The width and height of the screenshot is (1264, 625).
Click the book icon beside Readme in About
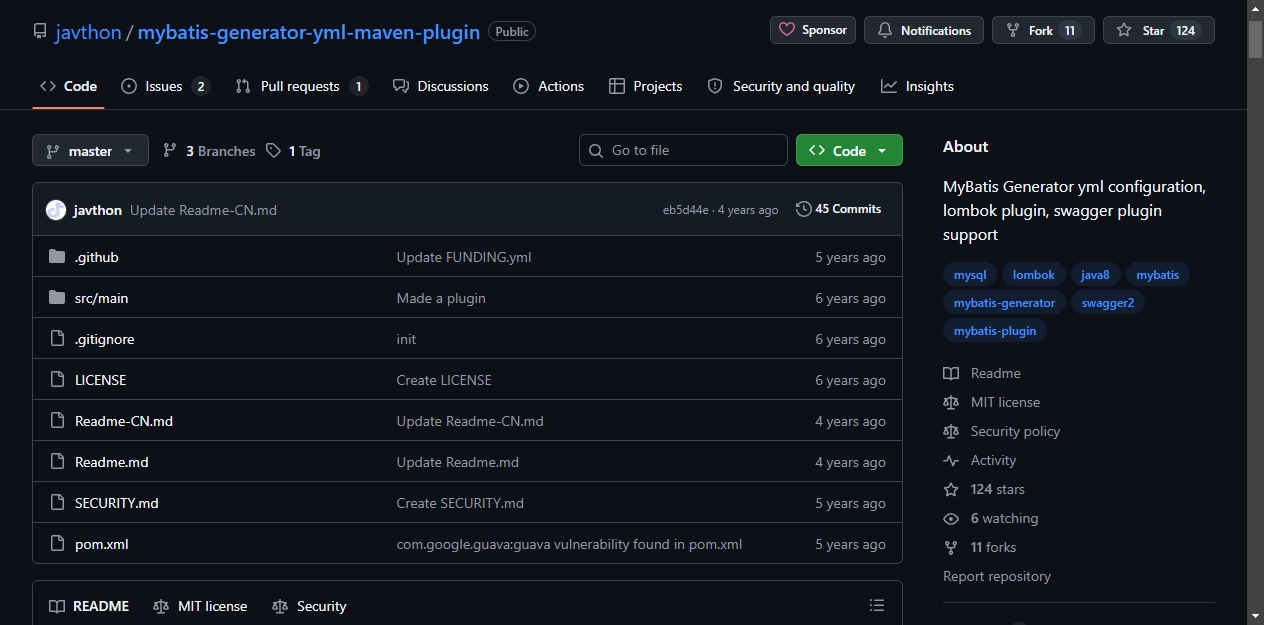[951, 373]
